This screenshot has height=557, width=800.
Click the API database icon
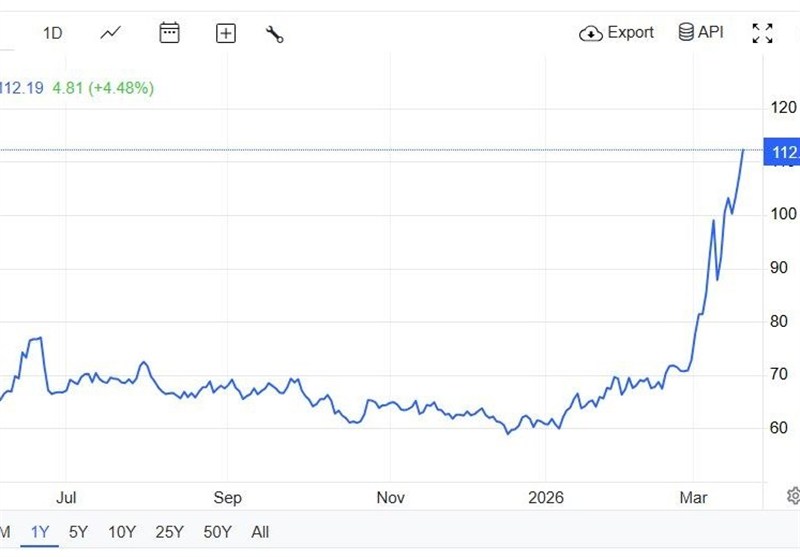pos(686,32)
